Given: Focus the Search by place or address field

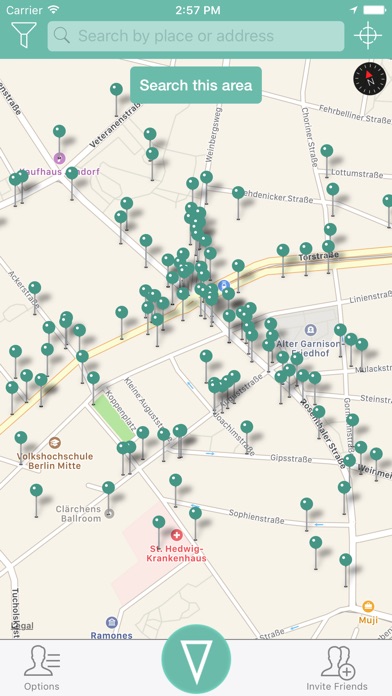Looking at the screenshot, I should 196,36.
